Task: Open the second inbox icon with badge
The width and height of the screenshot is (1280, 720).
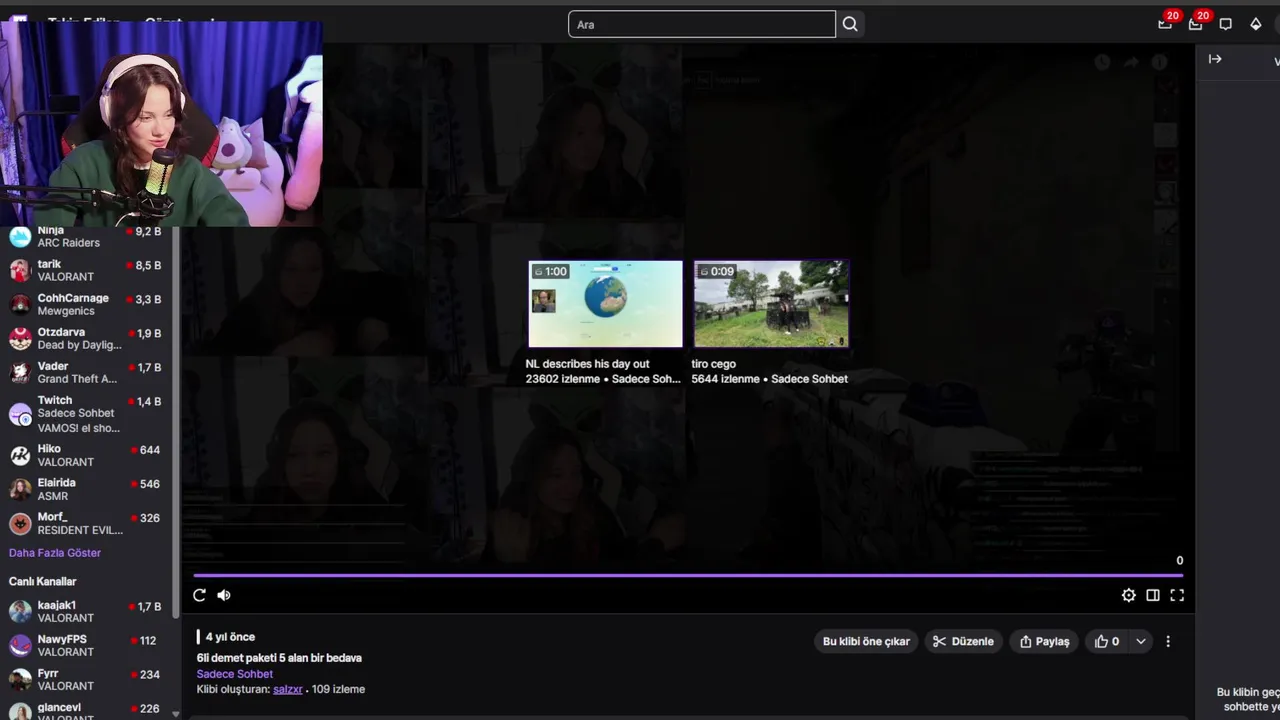Action: pyautogui.click(x=1195, y=24)
